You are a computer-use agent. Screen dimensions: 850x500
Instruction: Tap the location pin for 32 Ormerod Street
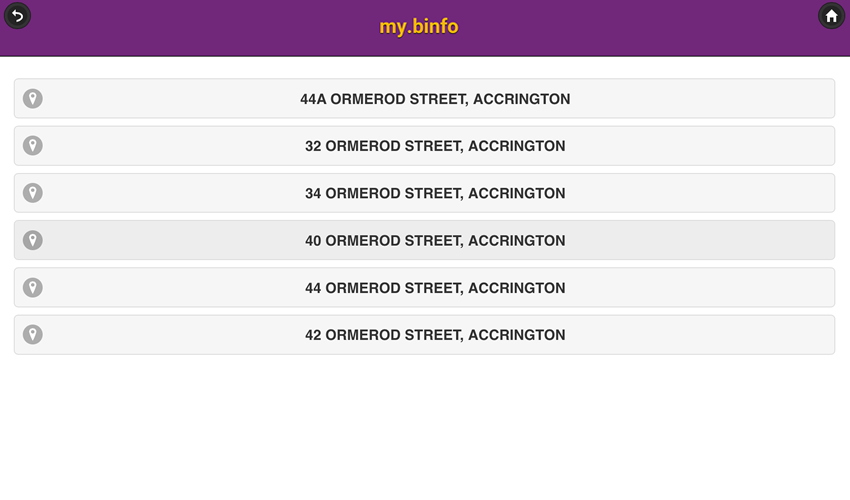(x=33, y=146)
